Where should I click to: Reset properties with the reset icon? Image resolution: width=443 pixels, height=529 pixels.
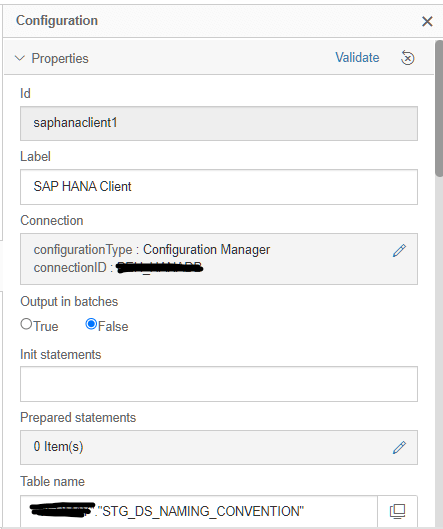pyautogui.click(x=407, y=58)
